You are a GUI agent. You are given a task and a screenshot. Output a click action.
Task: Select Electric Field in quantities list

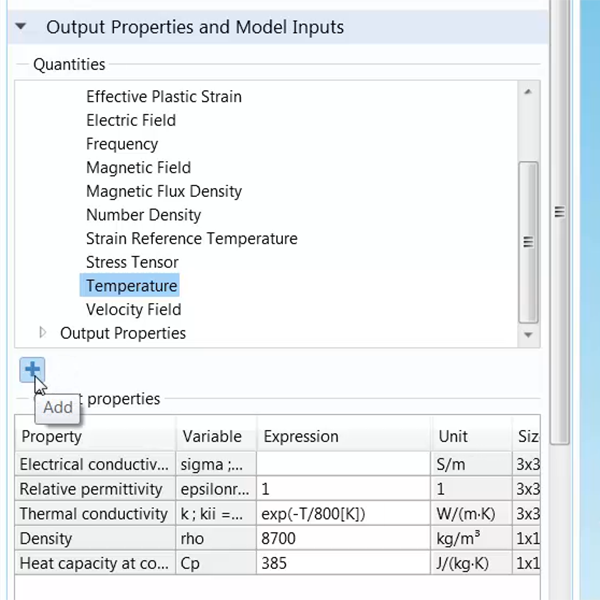tap(130, 120)
